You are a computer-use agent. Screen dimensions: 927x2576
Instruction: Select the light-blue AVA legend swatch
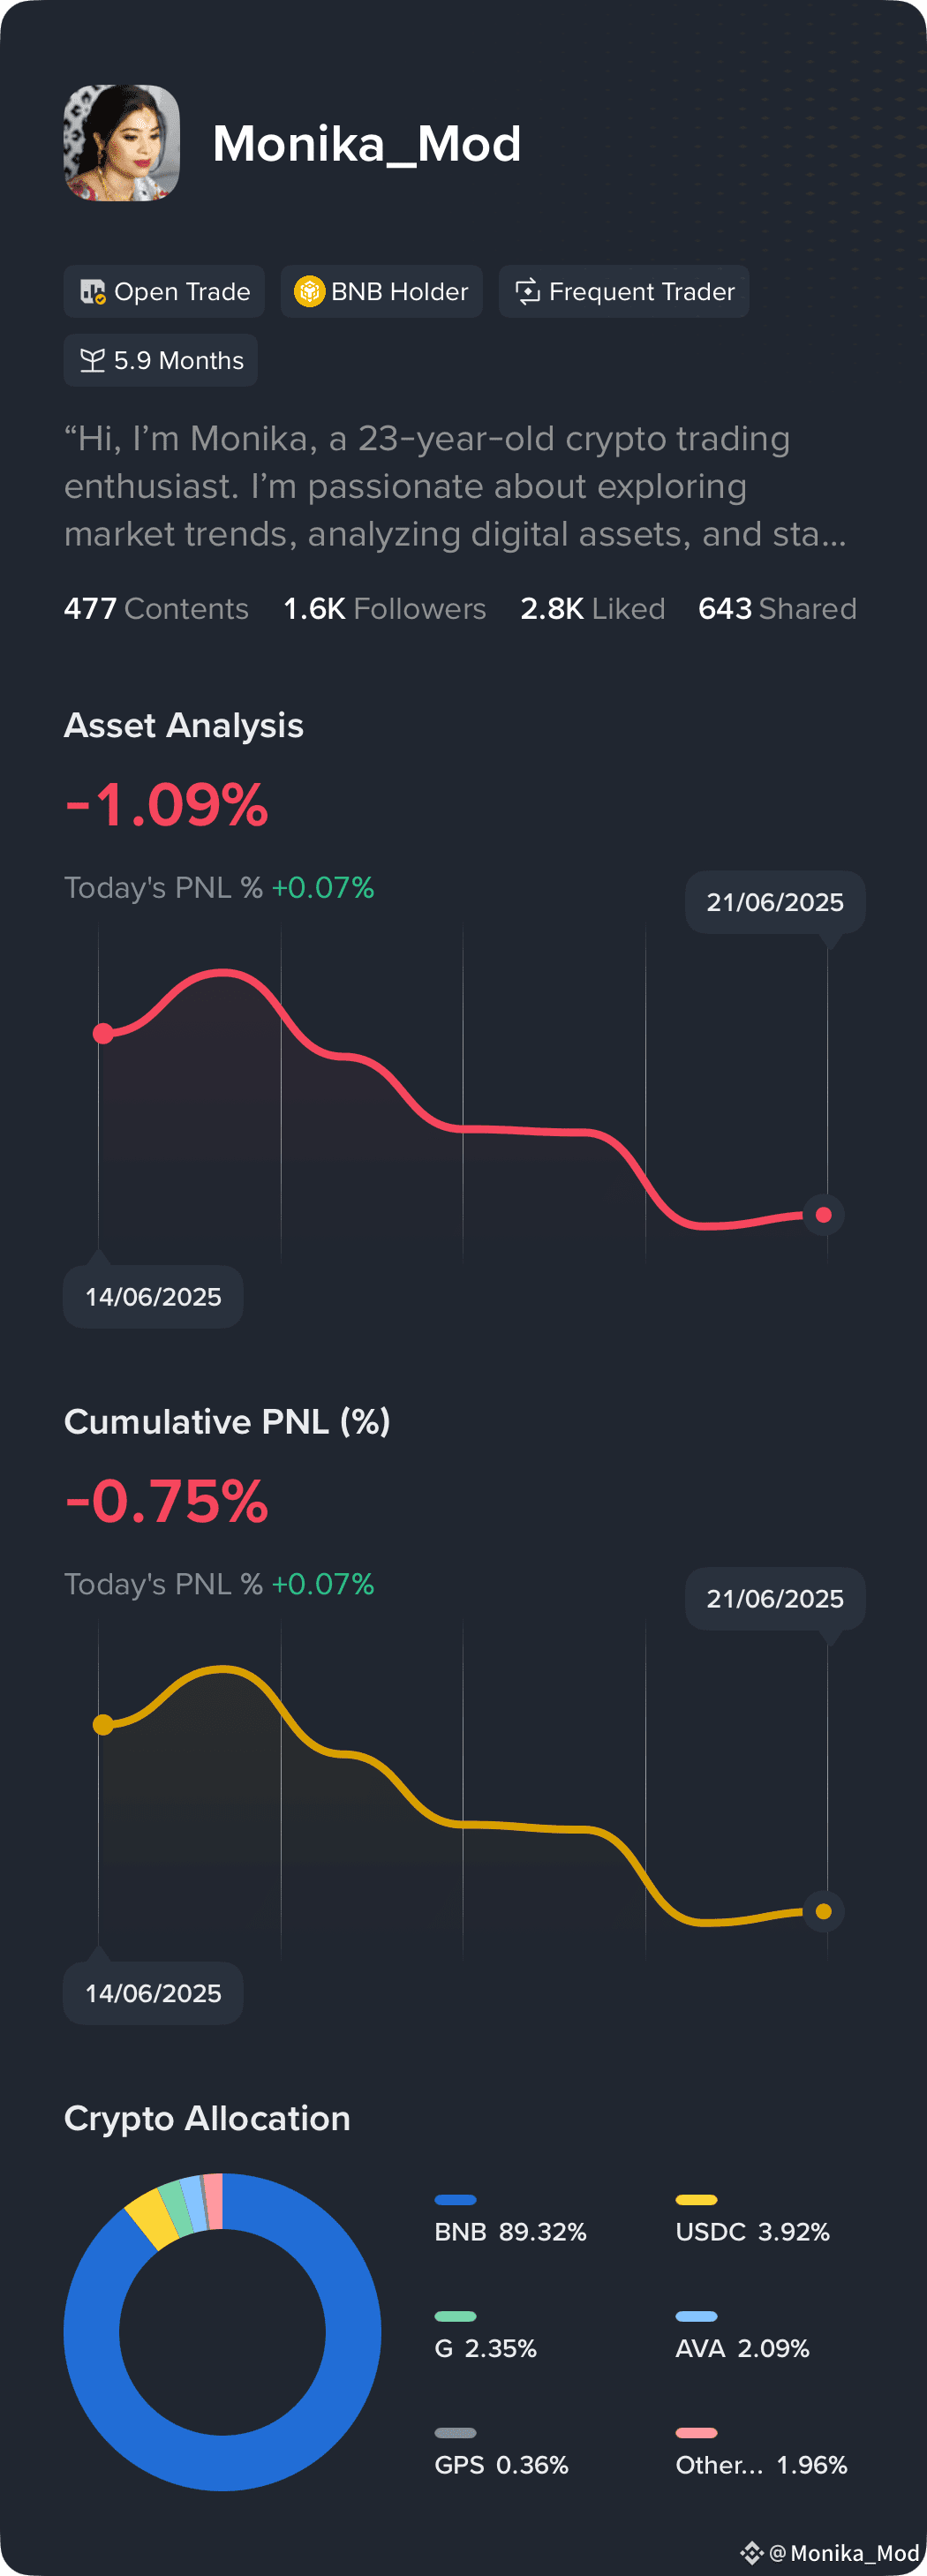[696, 2316]
